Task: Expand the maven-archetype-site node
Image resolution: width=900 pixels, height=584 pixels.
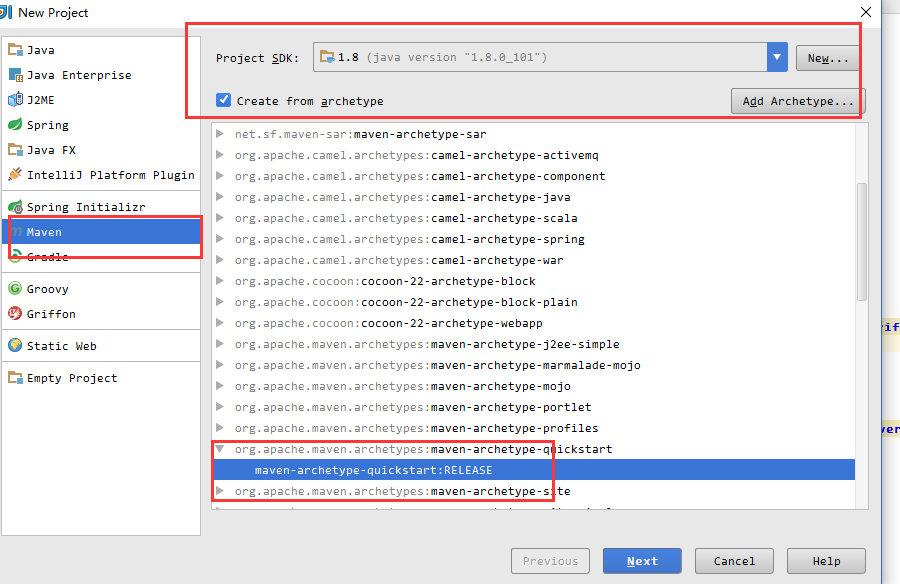Action: coord(220,491)
